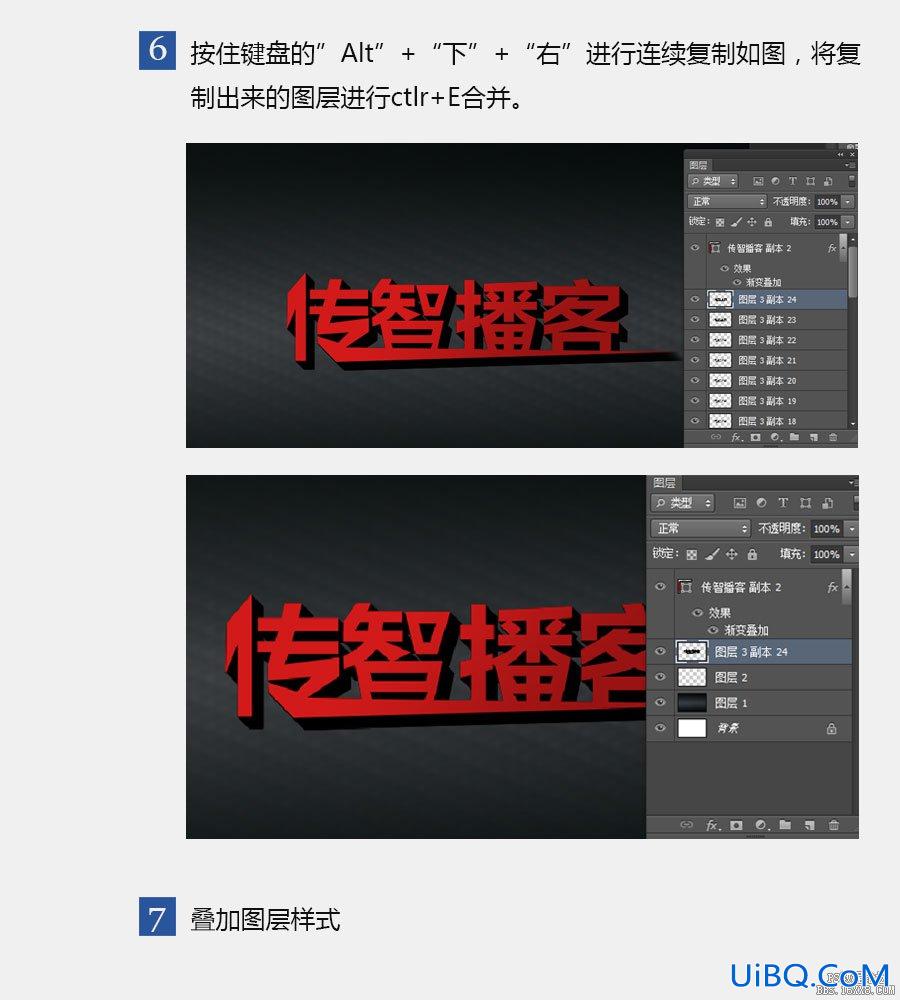This screenshot has height=1000, width=900.
Task: Lock position move icon in upper Layers panel
Action: click(x=751, y=222)
